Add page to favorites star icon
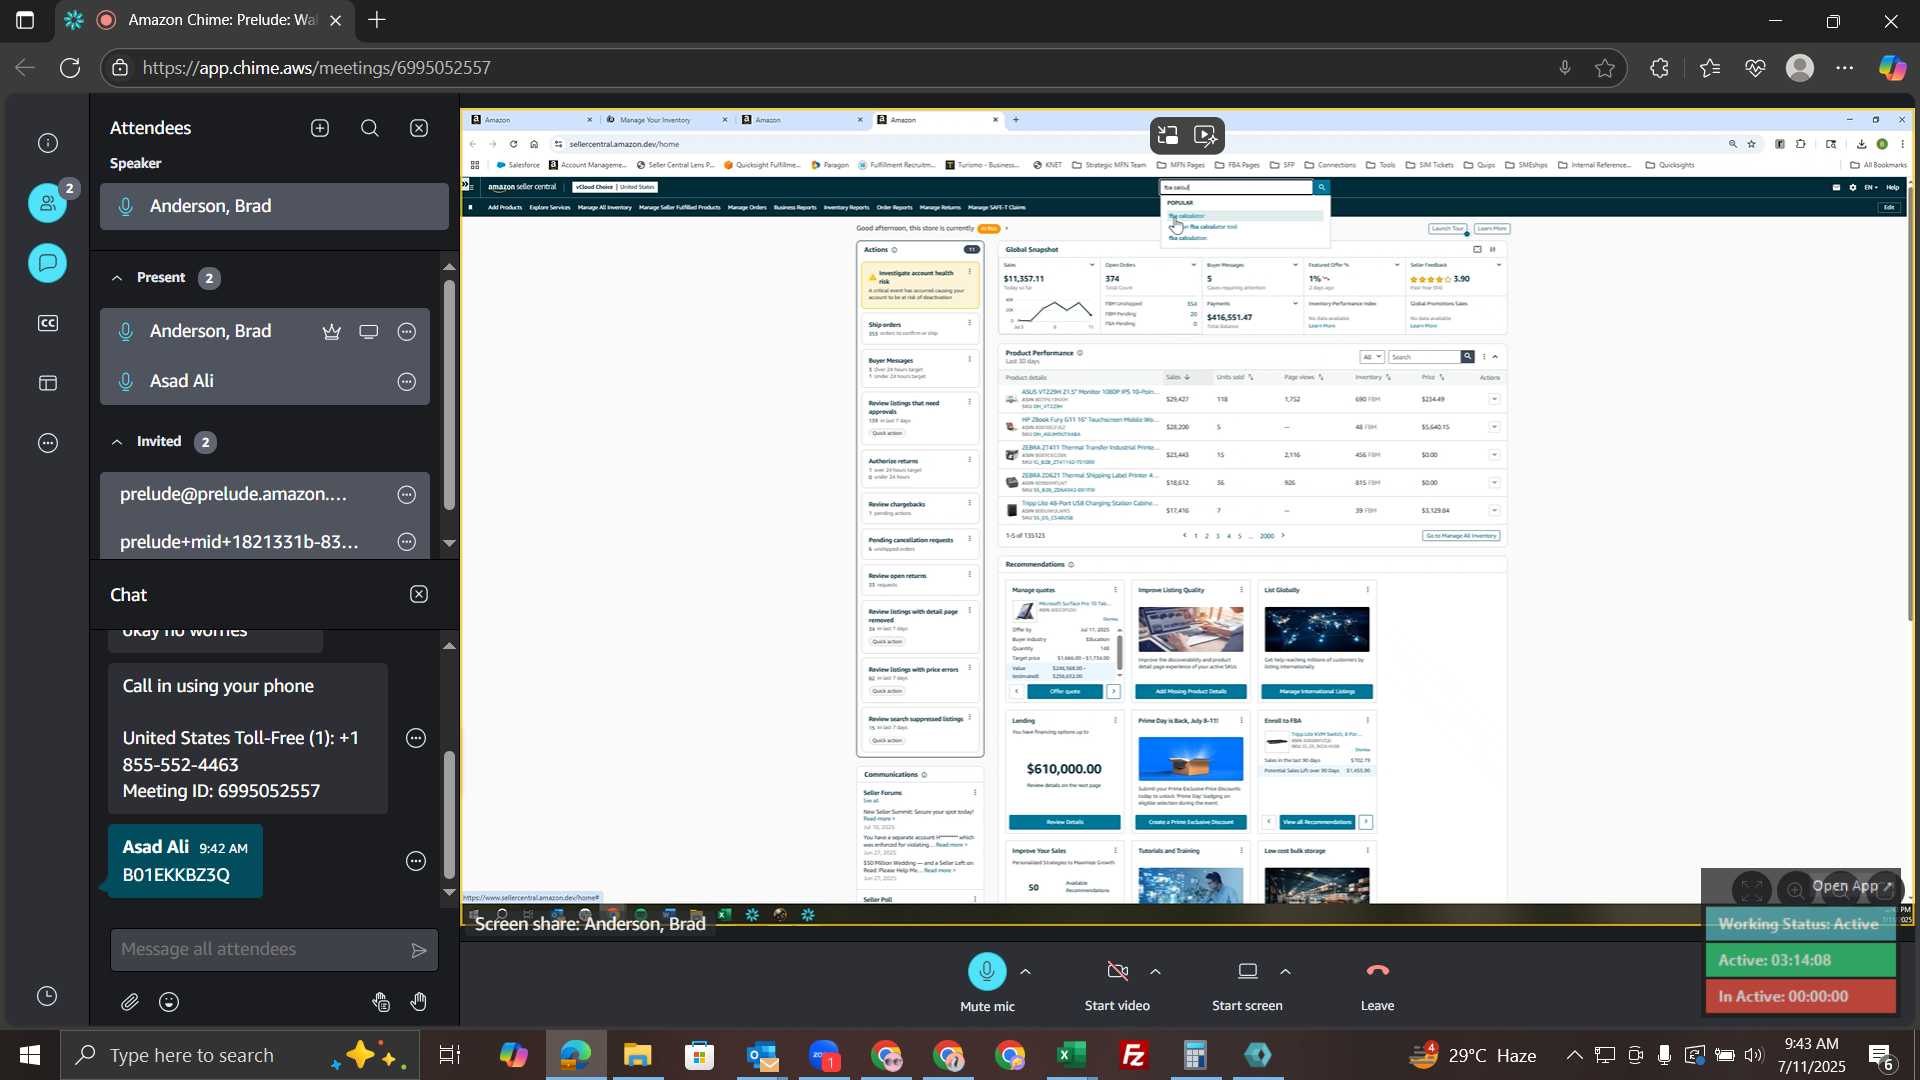The height and width of the screenshot is (1080, 1920). [x=1605, y=68]
